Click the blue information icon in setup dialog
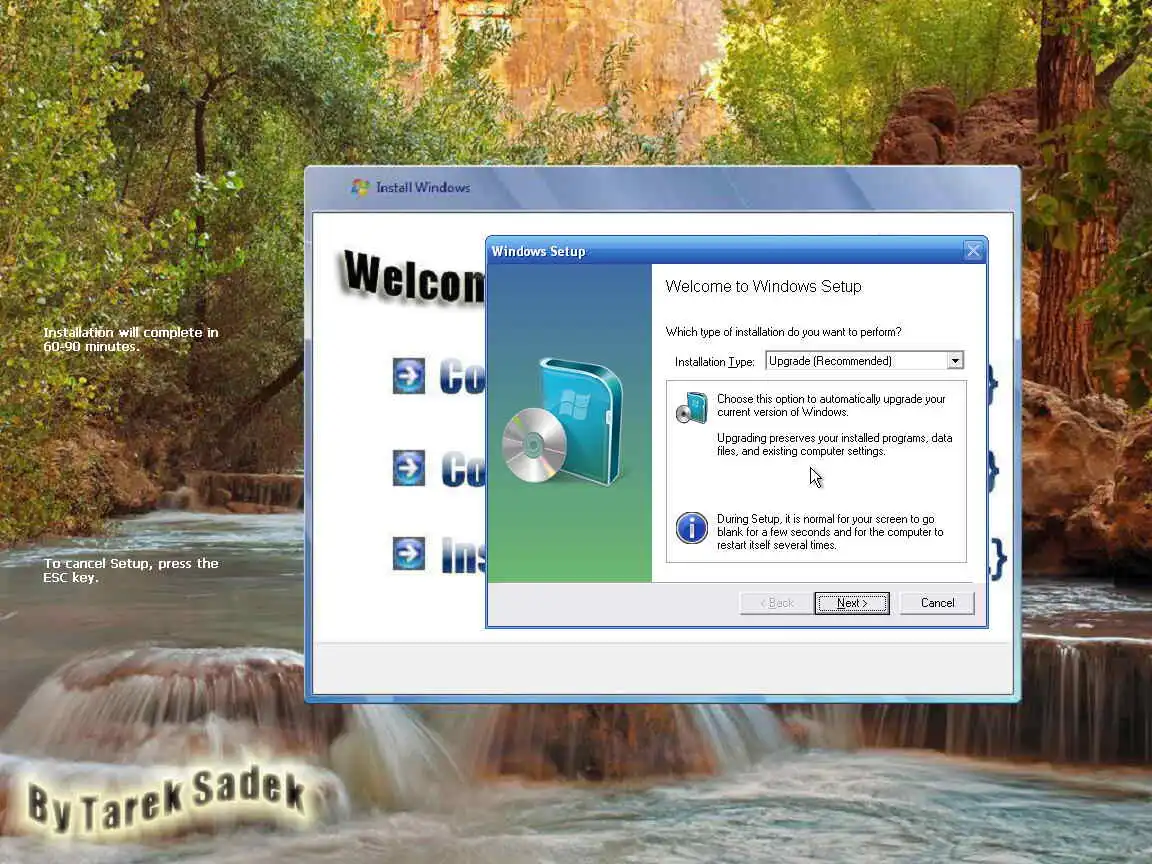 691,528
